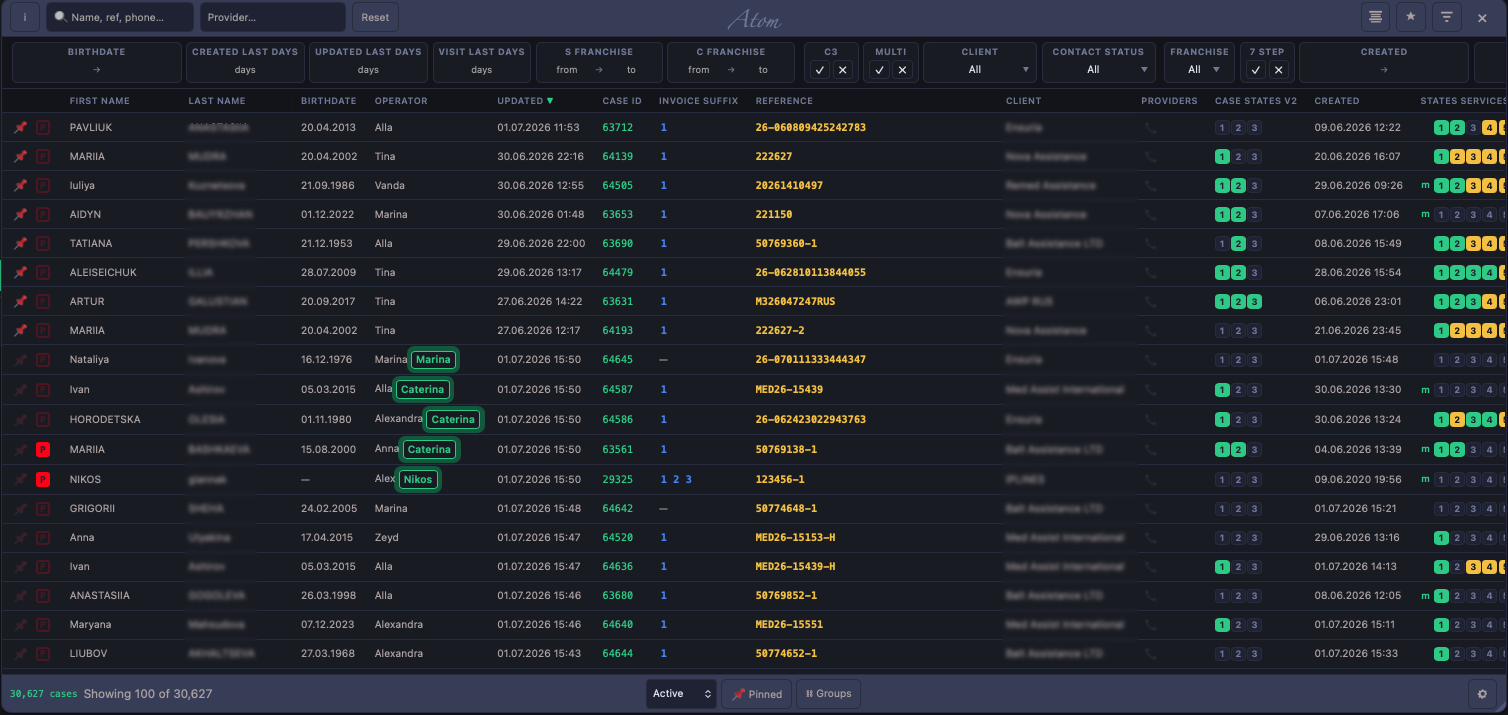Sort by the LAST NAME column header

pyautogui.click(x=216, y=101)
